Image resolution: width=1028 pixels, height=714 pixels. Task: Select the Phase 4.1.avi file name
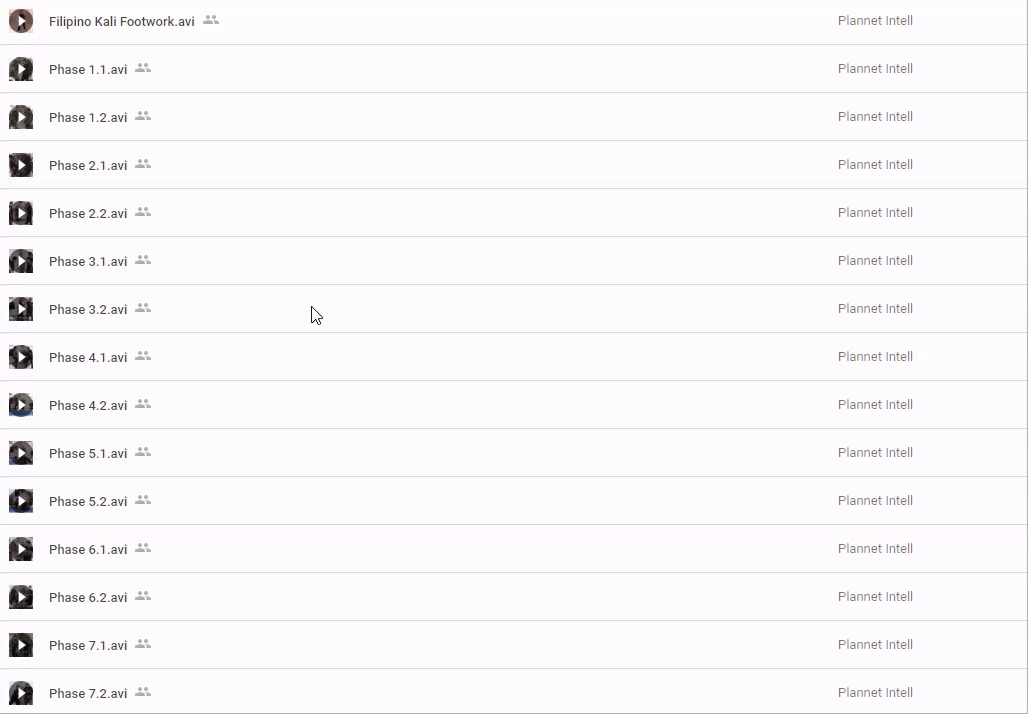click(88, 357)
